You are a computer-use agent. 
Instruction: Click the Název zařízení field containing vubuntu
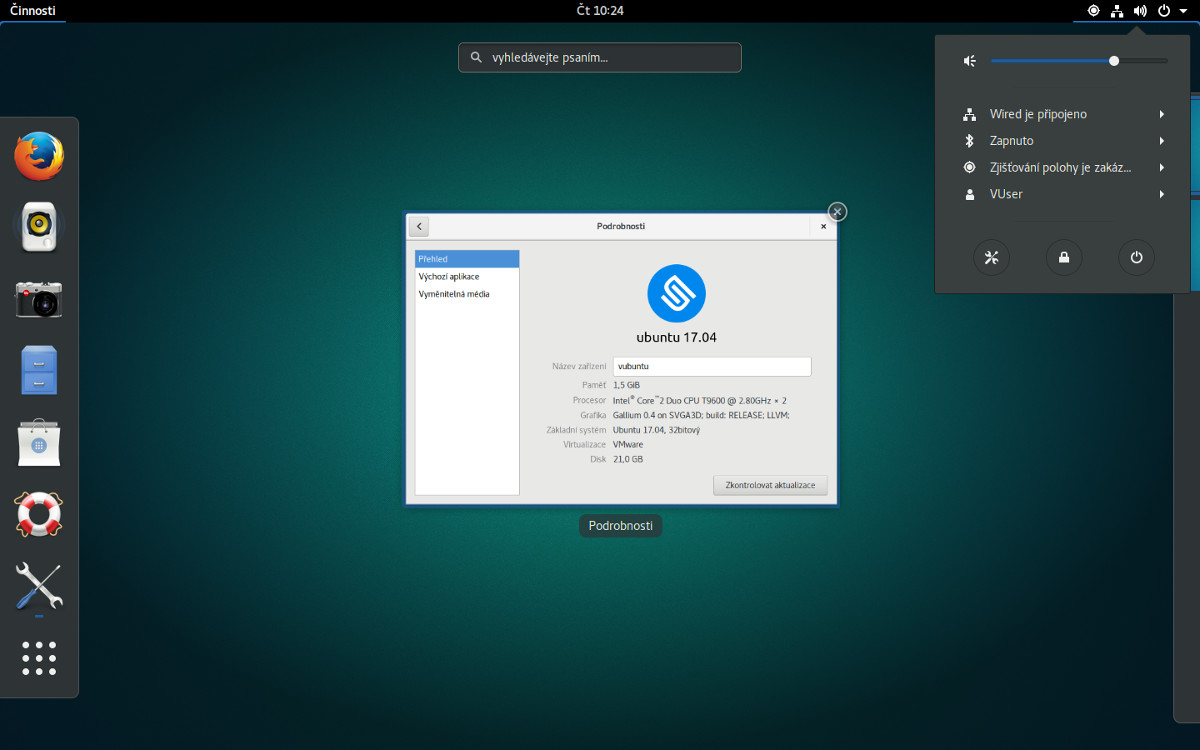pyautogui.click(x=712, y=367)
